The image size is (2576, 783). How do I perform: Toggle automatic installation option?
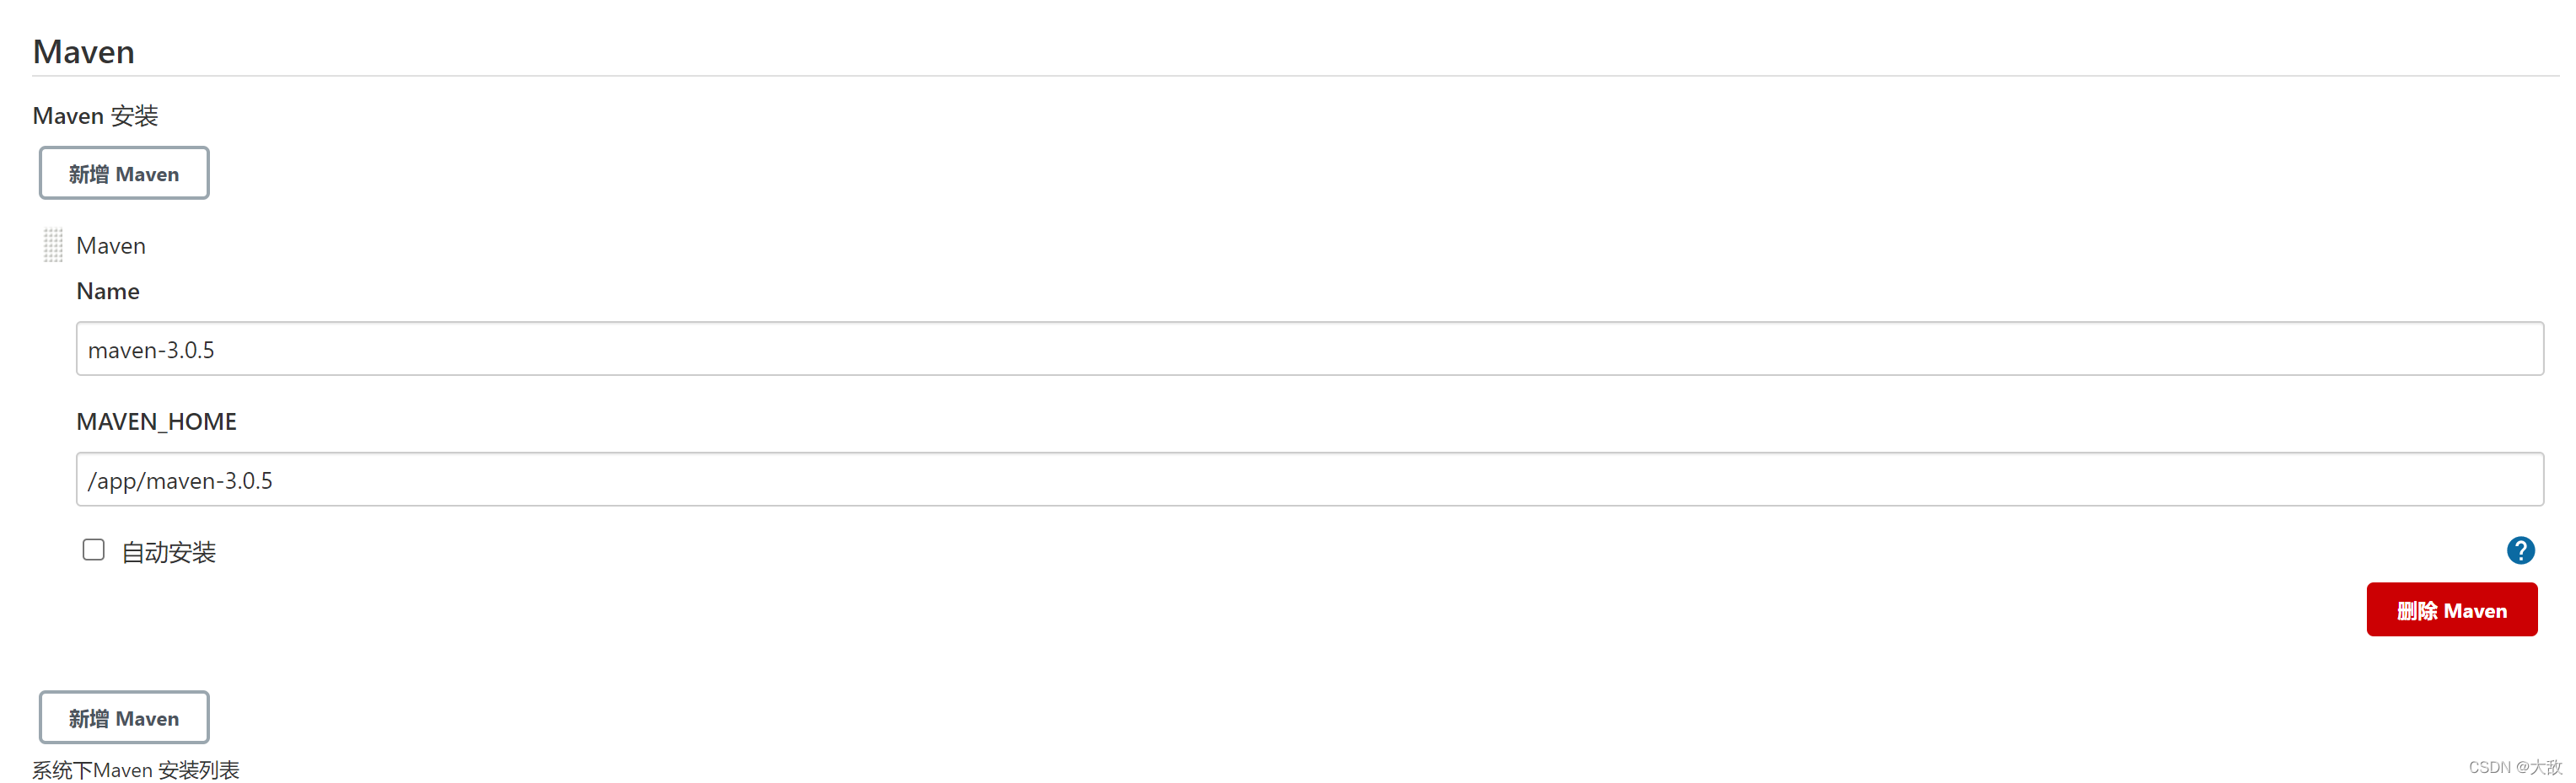[x=93, y=549]
